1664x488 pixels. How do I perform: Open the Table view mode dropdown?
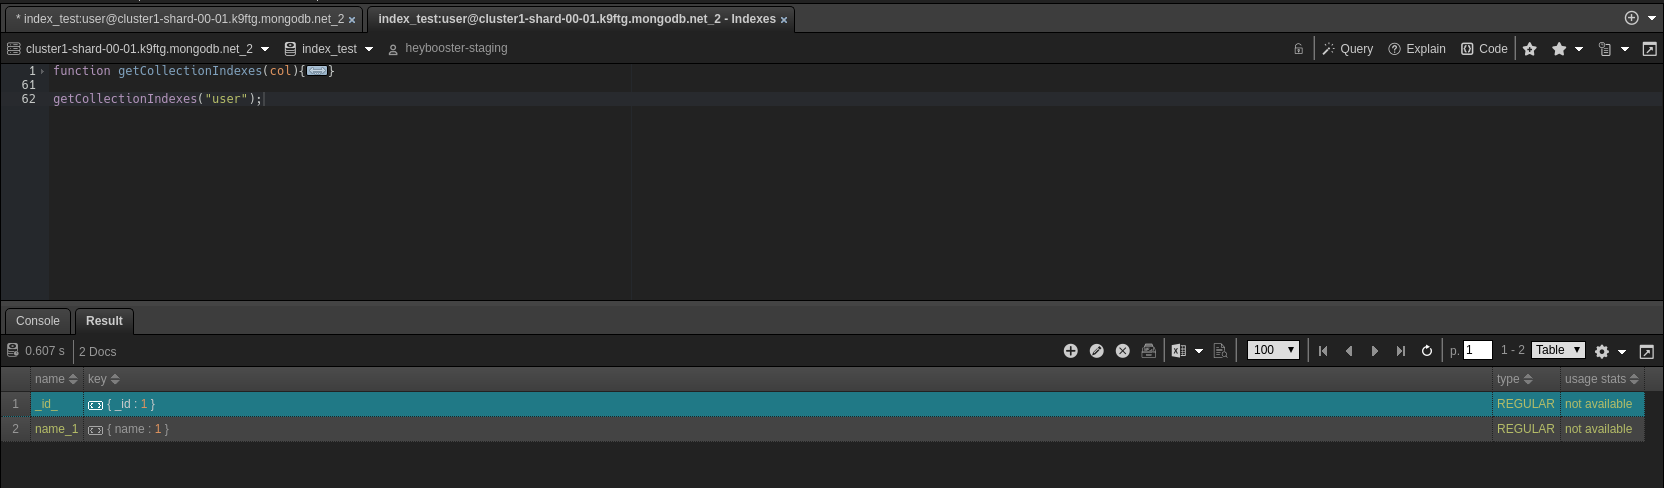[1559, 350]
